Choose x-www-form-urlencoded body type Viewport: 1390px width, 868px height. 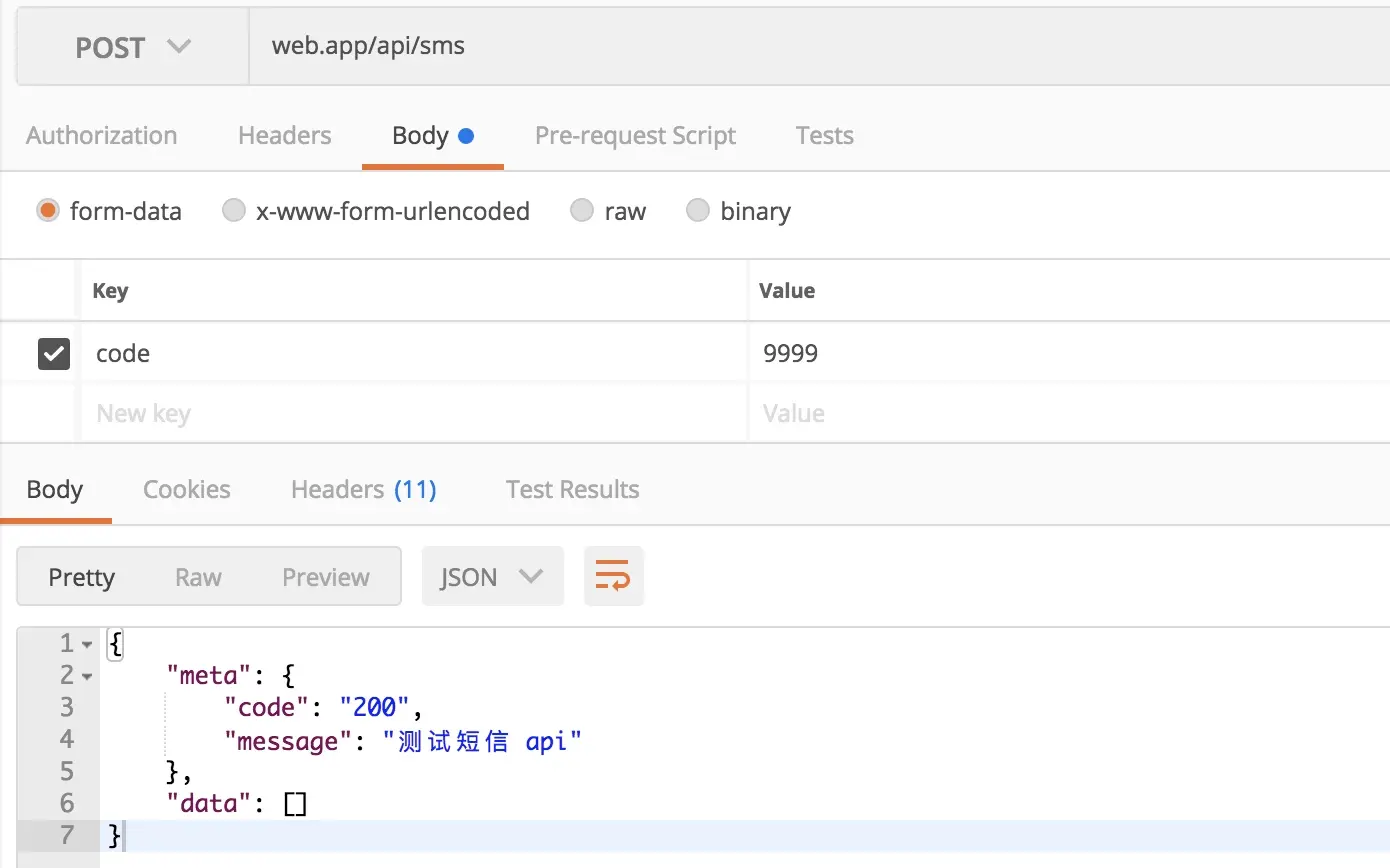tap(233, 211)
